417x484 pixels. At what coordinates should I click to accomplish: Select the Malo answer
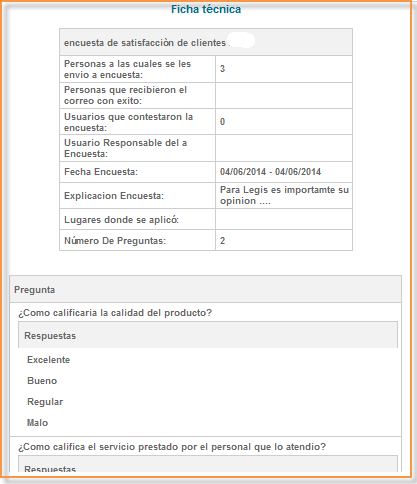[37, 423]
